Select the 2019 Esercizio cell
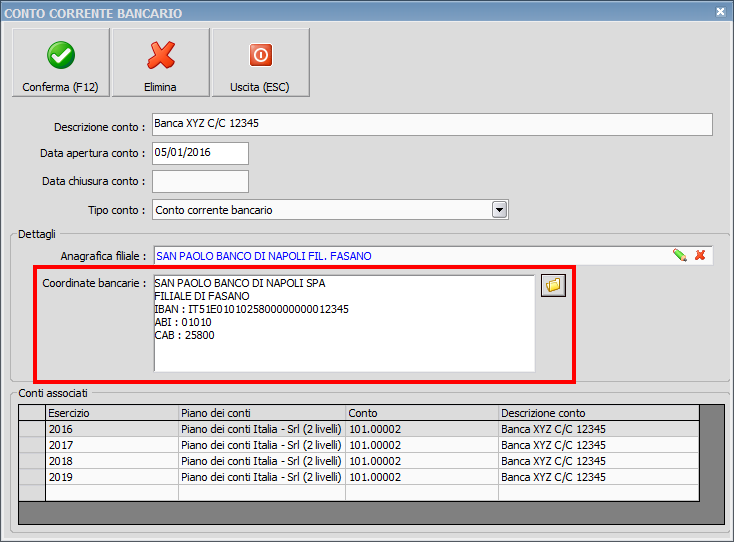734x542 pixels. click(x=112, y=477)
